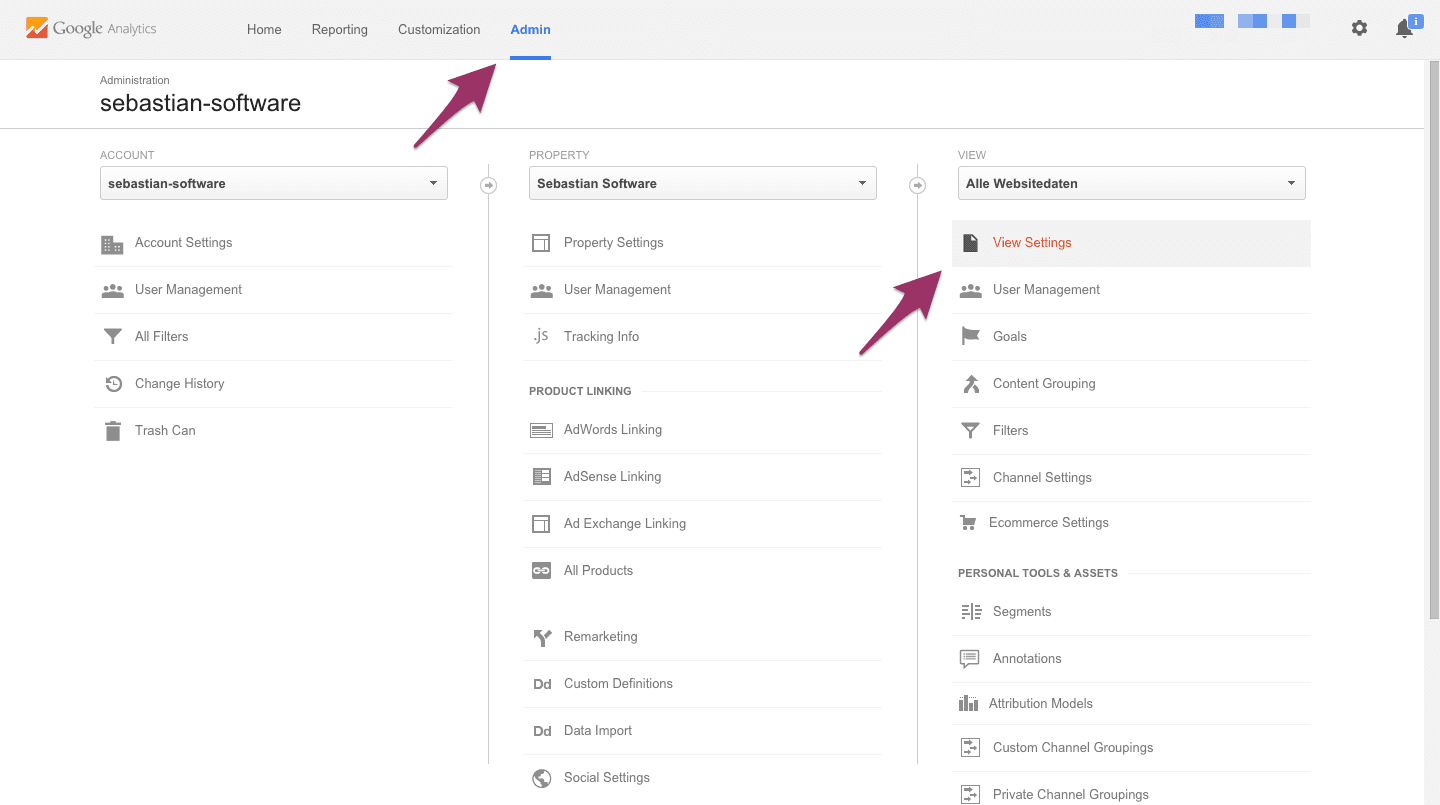
Task: Click the property User Management people icon
Action: click(541, 291)
